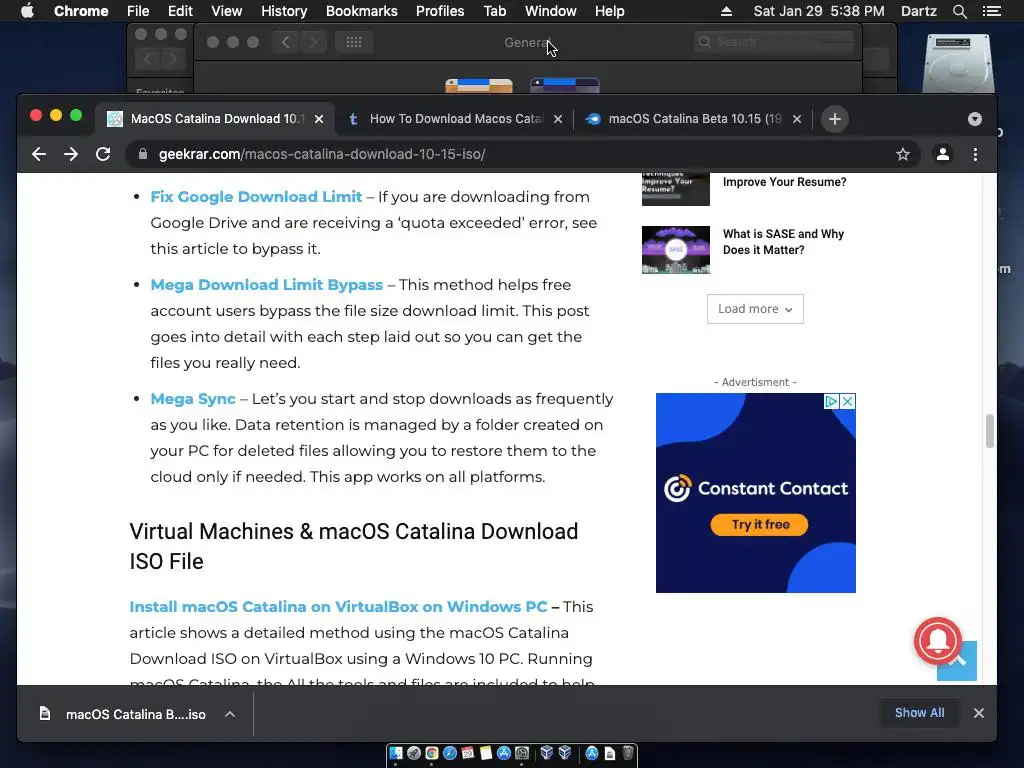Click the Try it free ad button
Viewport: 1024px width, 768px height.
(760, 524)
